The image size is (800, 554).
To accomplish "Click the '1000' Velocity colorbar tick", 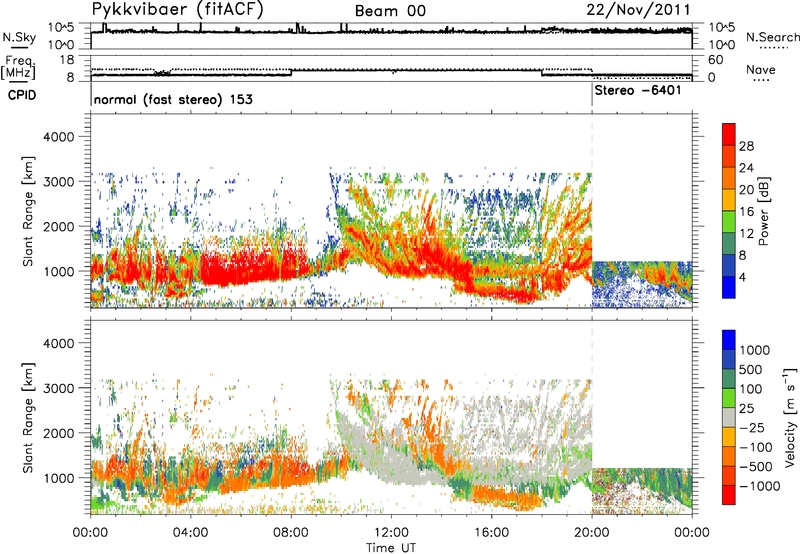I will [x=755, y=350].
